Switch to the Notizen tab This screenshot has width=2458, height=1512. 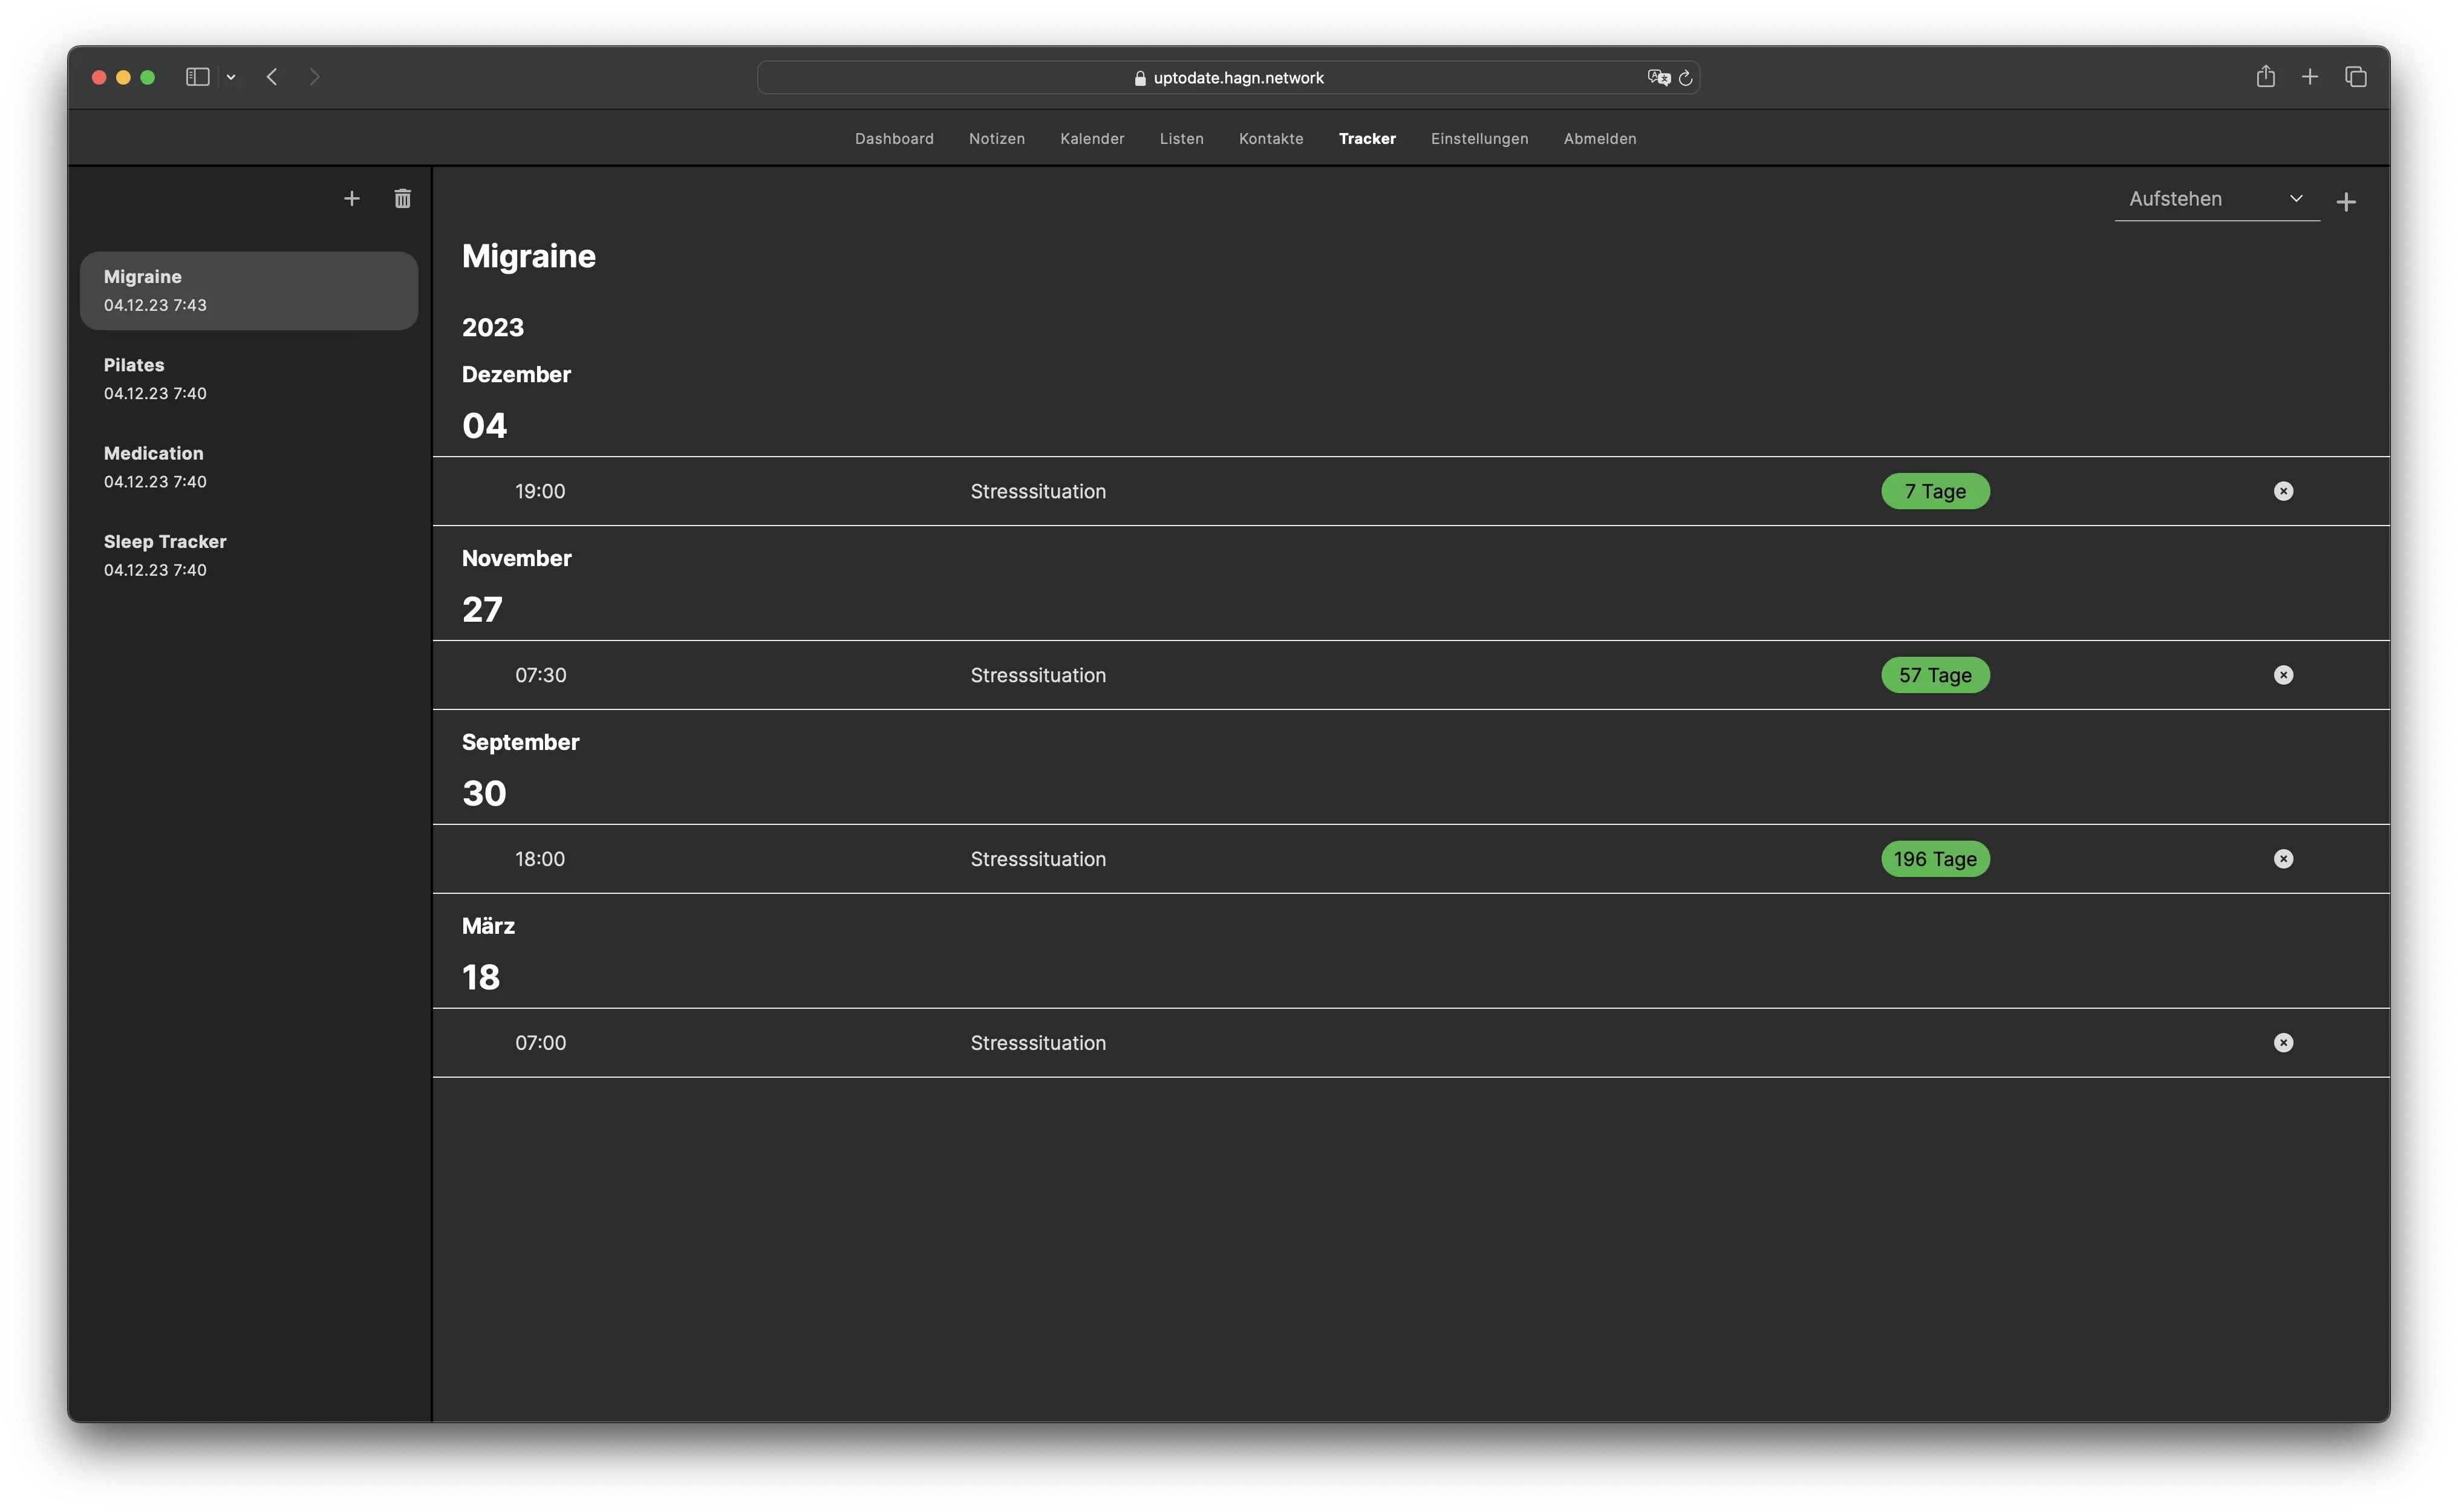[x=996, y=139]
